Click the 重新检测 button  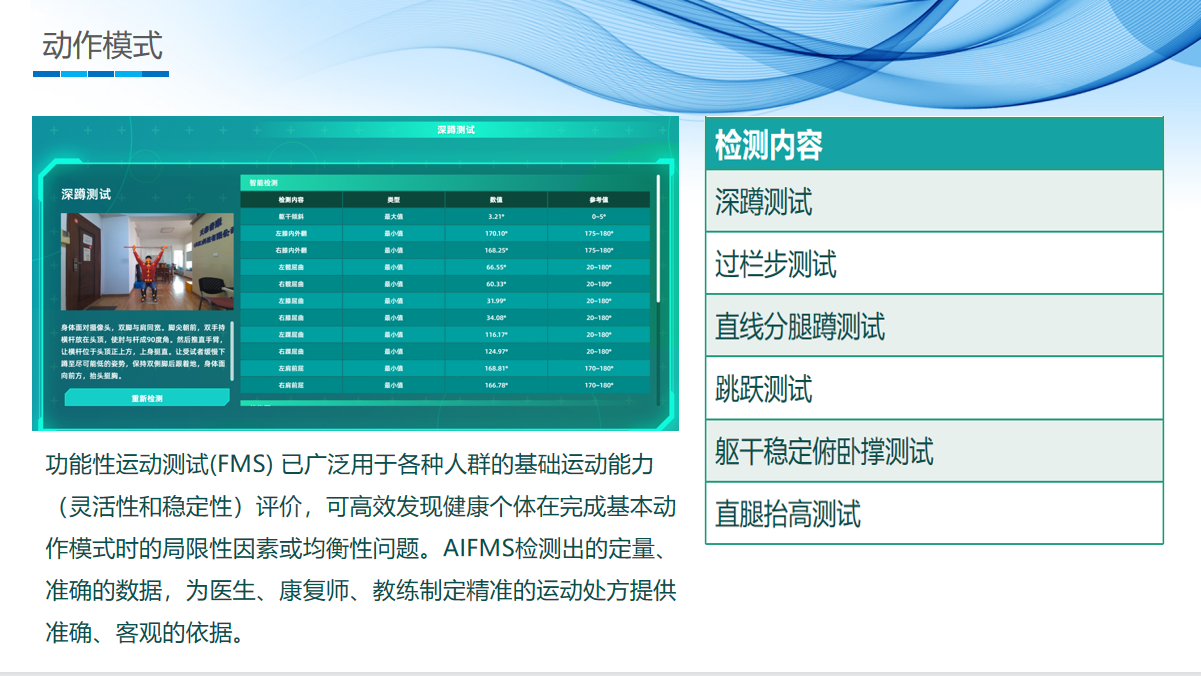(147, 398)
